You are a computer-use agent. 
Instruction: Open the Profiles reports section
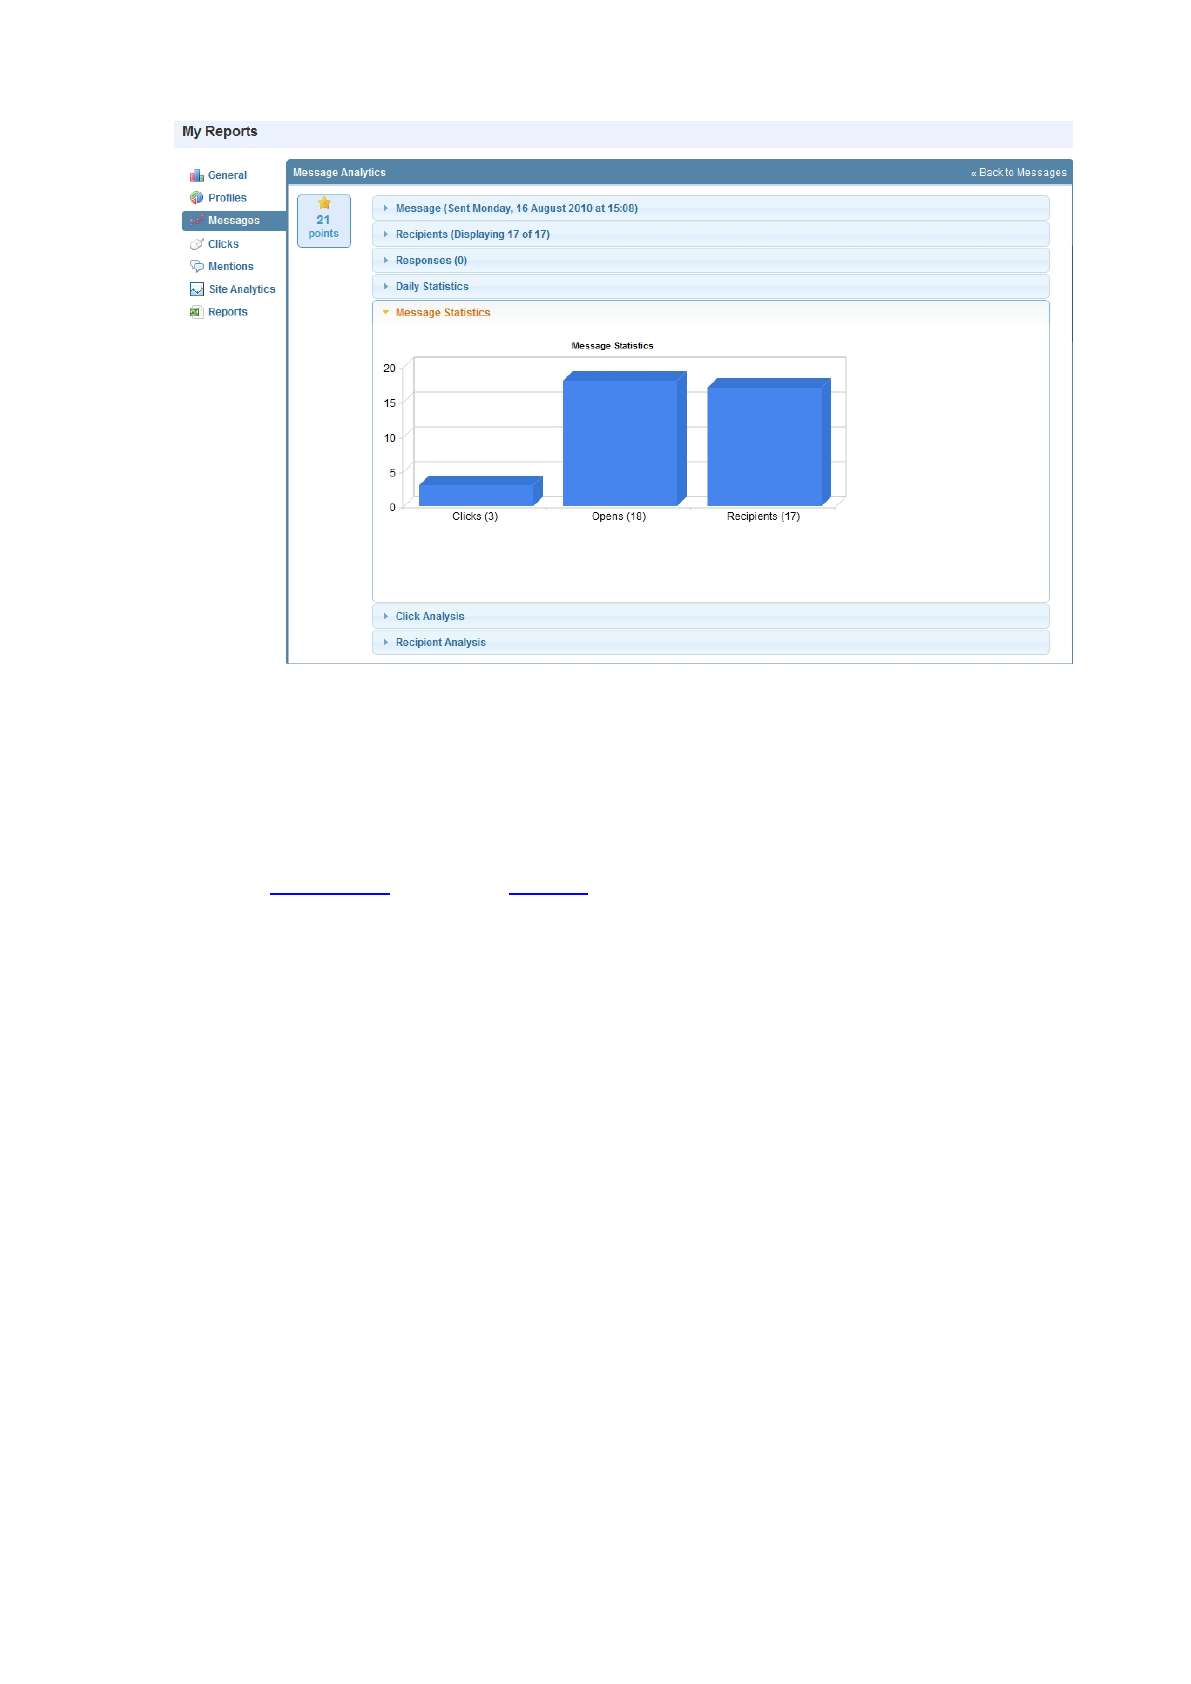(227, 198)
